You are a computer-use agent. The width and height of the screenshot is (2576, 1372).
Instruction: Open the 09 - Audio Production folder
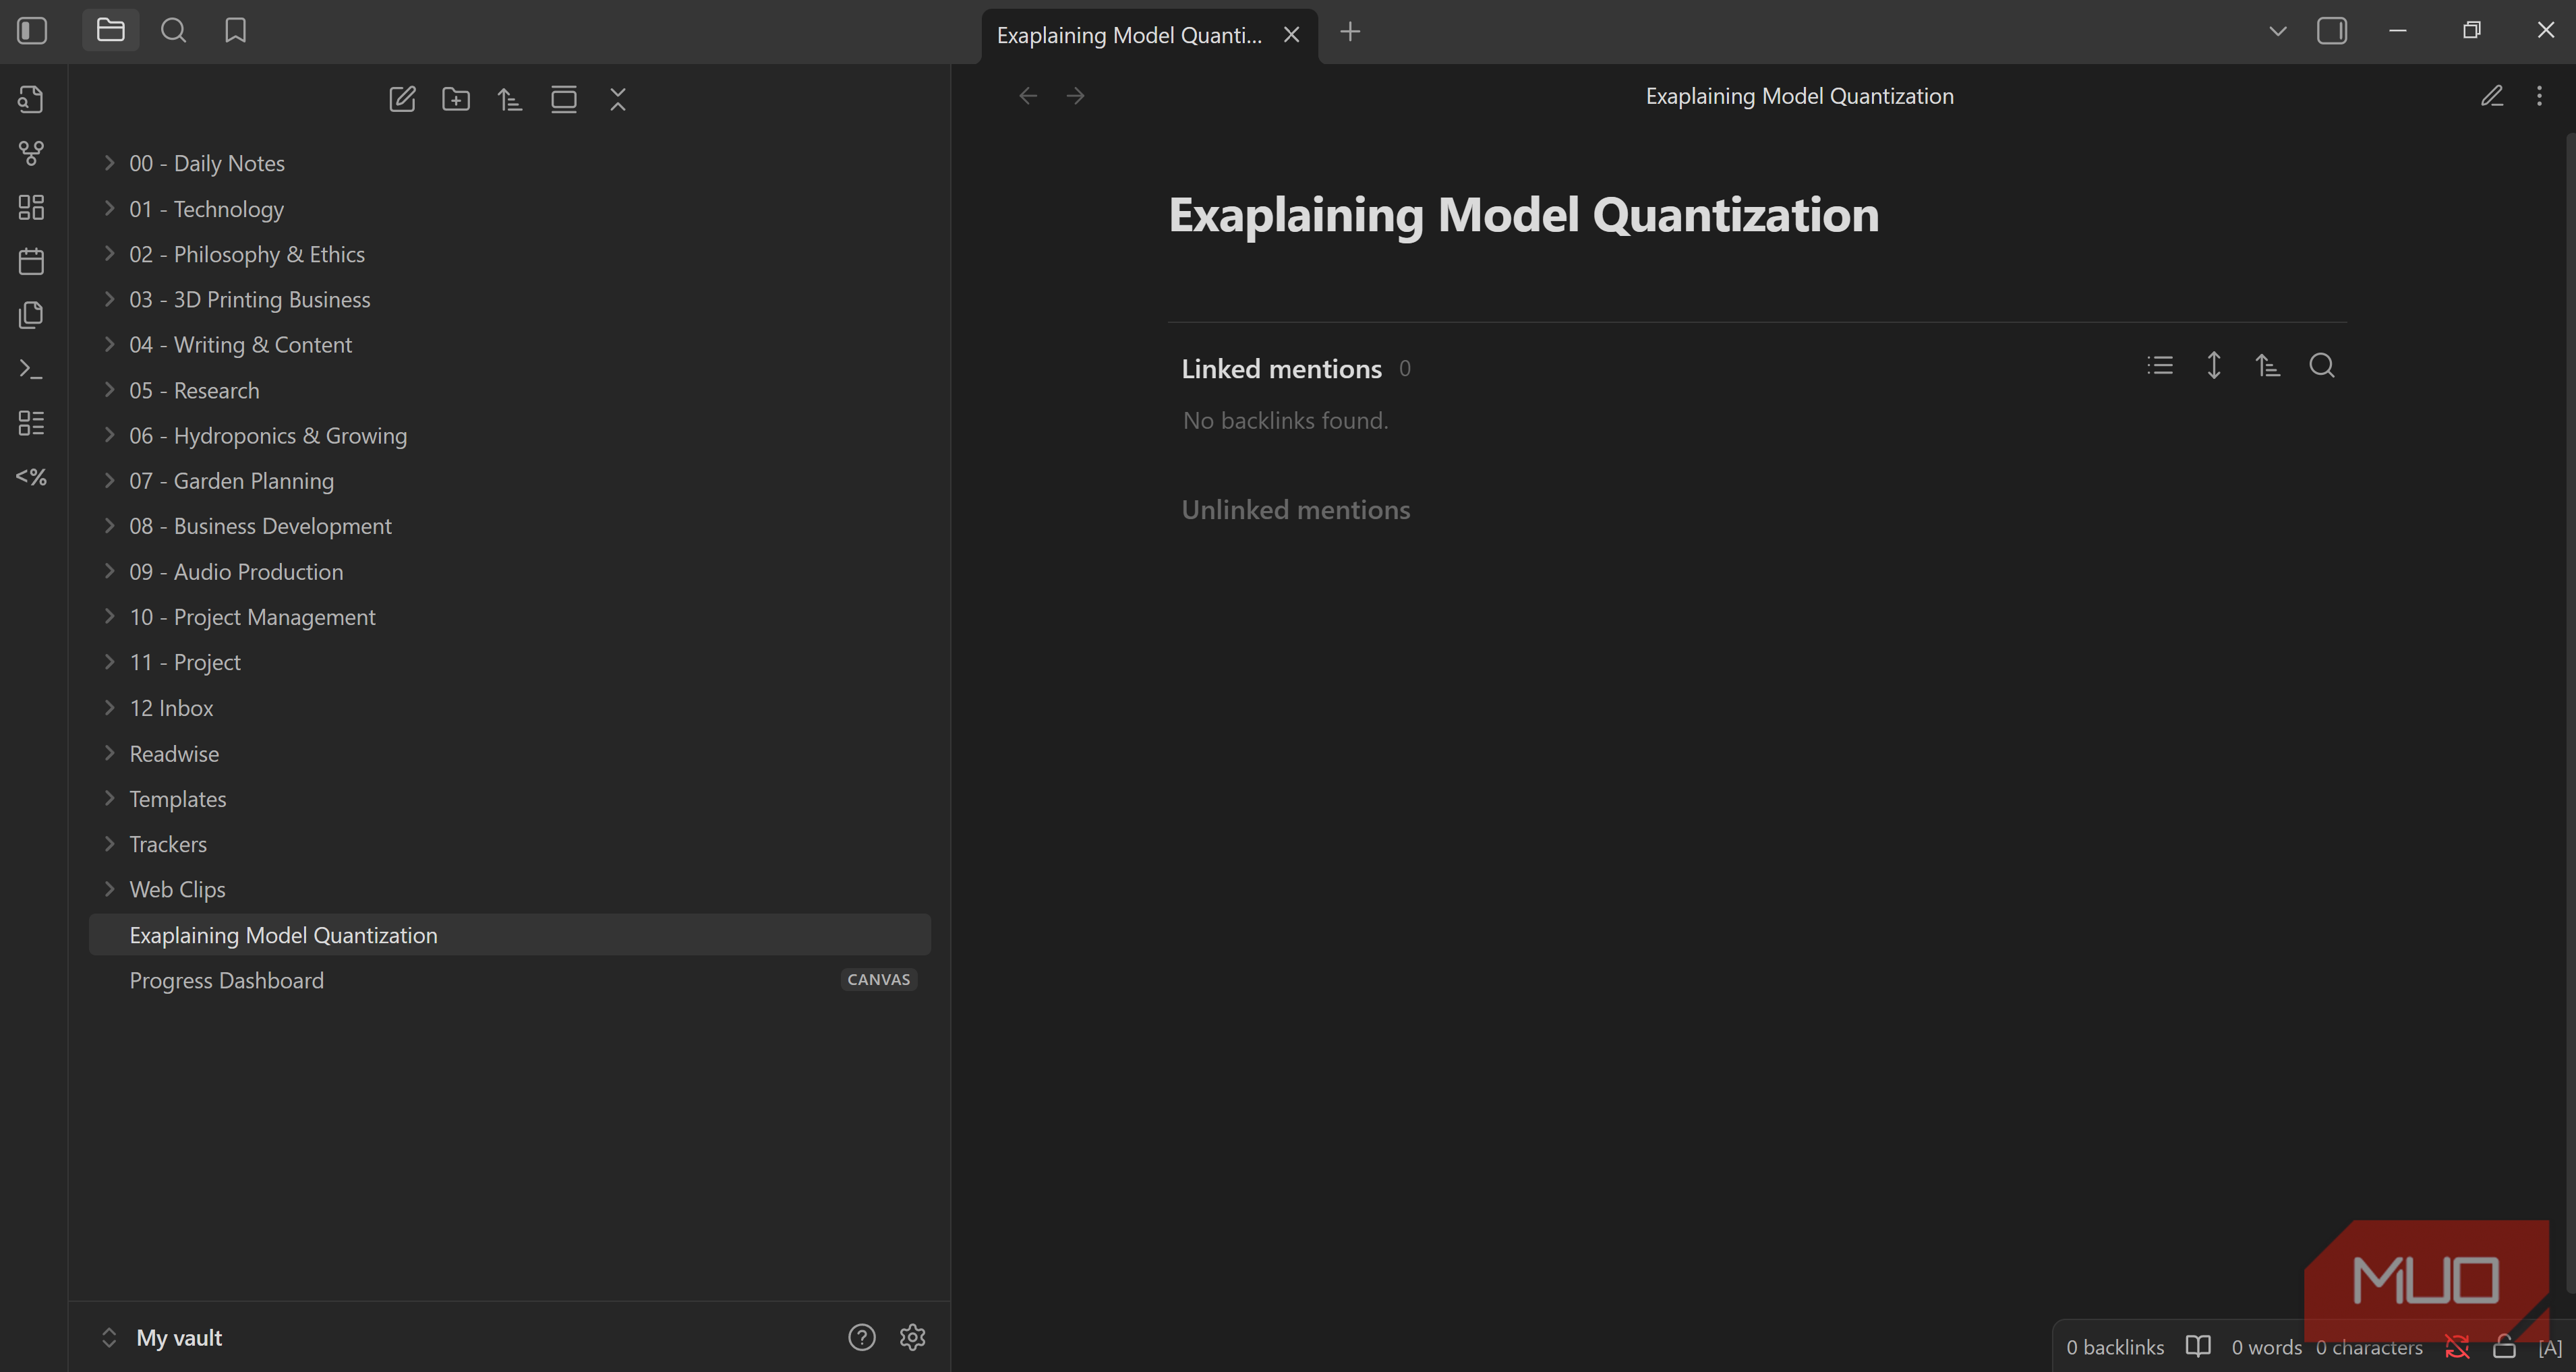tap(510, 572)
